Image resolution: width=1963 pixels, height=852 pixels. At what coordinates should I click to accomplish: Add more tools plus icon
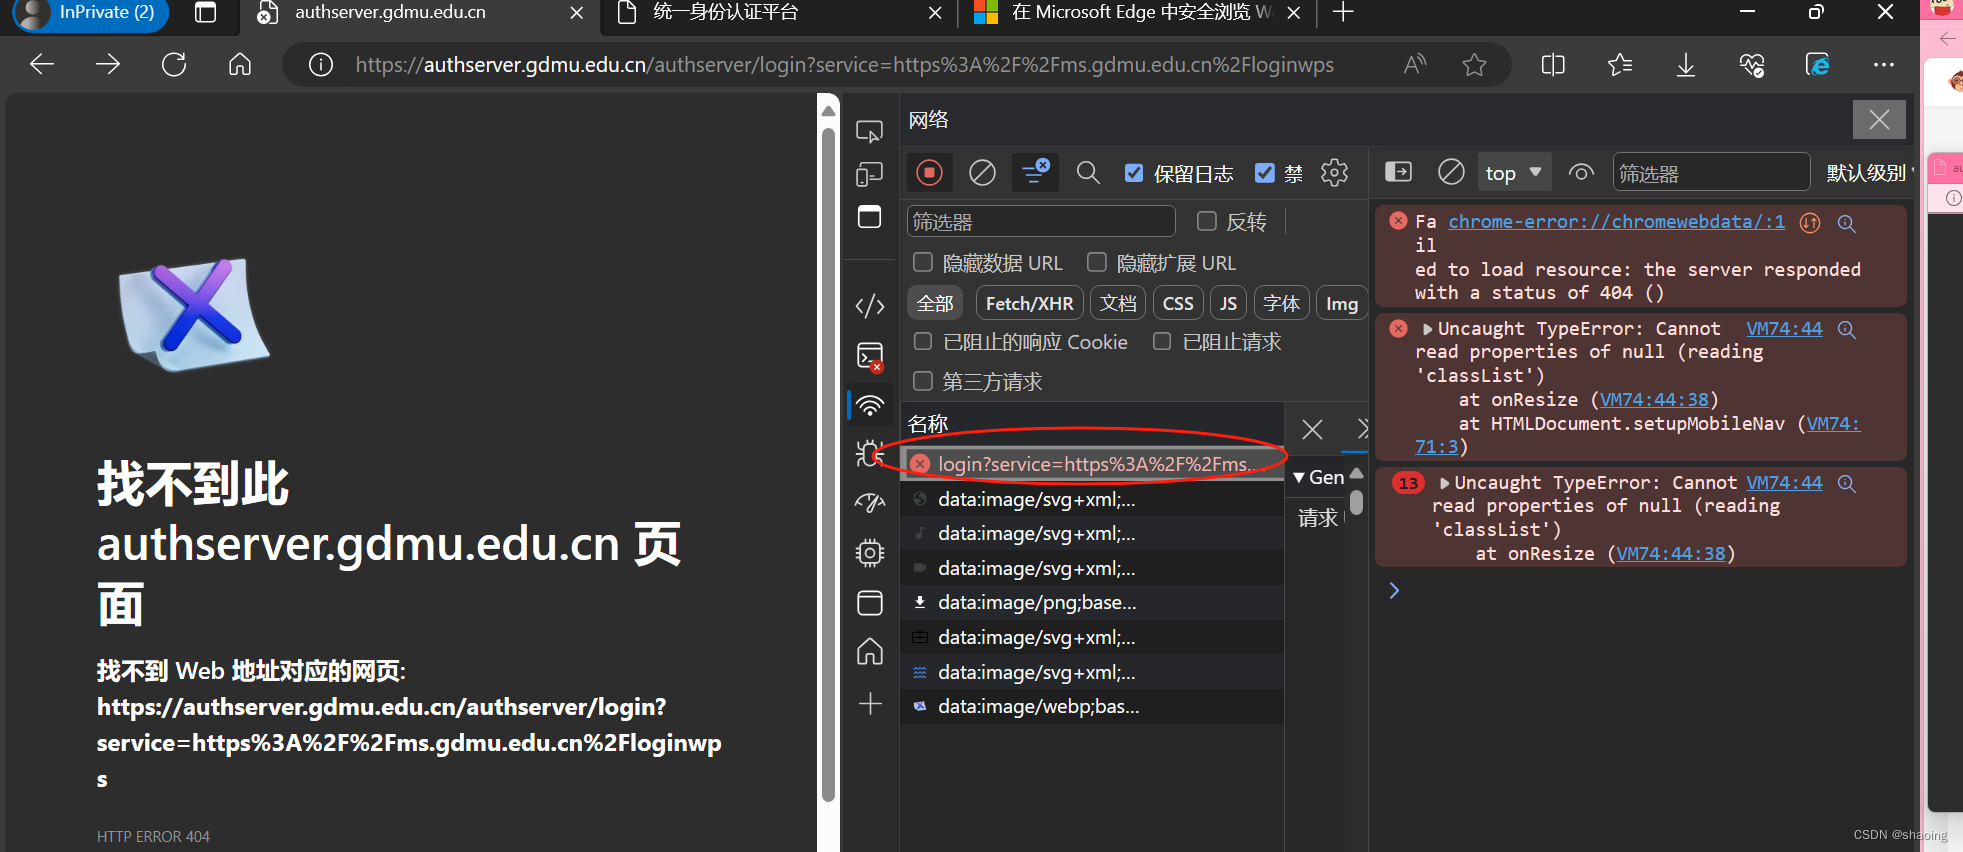[x=870, y=703]
